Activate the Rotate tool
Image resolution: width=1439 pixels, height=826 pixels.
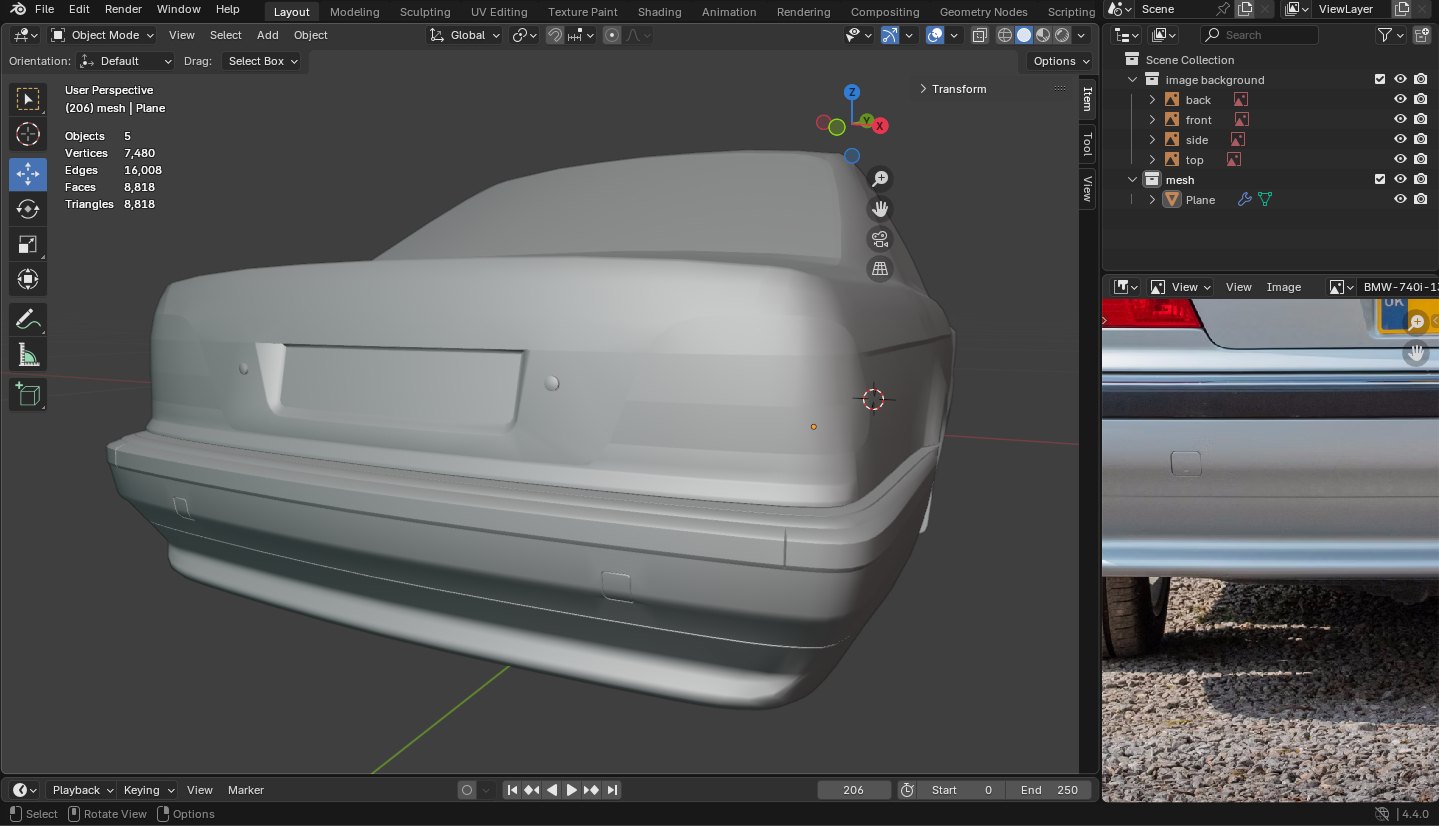pos(28,209)
